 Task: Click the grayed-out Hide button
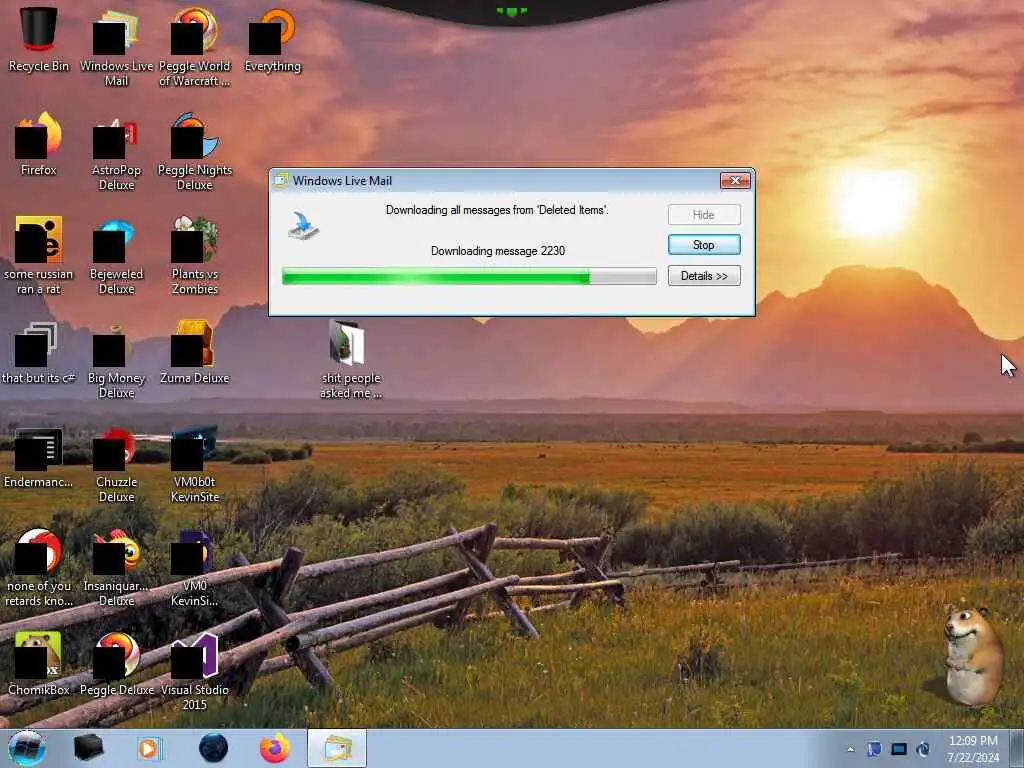(704, 215)
